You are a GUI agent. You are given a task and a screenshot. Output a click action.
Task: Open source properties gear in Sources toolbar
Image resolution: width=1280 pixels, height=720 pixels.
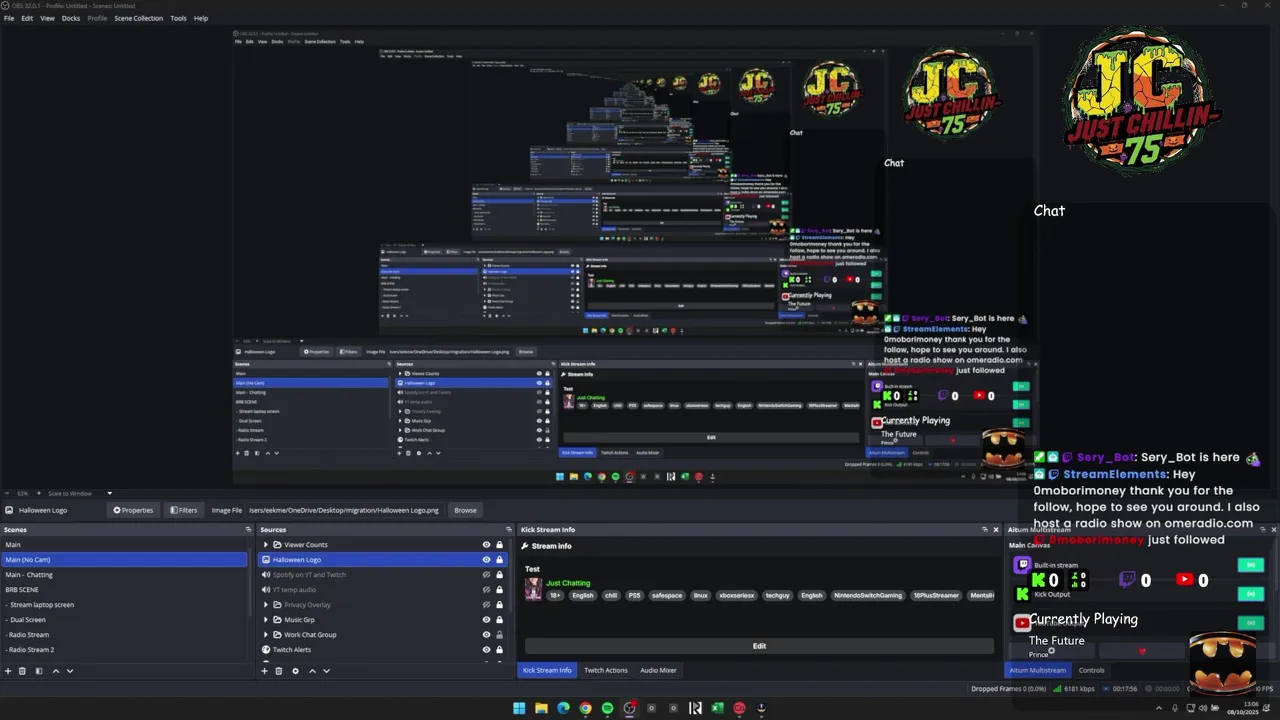tap(295, 671)
